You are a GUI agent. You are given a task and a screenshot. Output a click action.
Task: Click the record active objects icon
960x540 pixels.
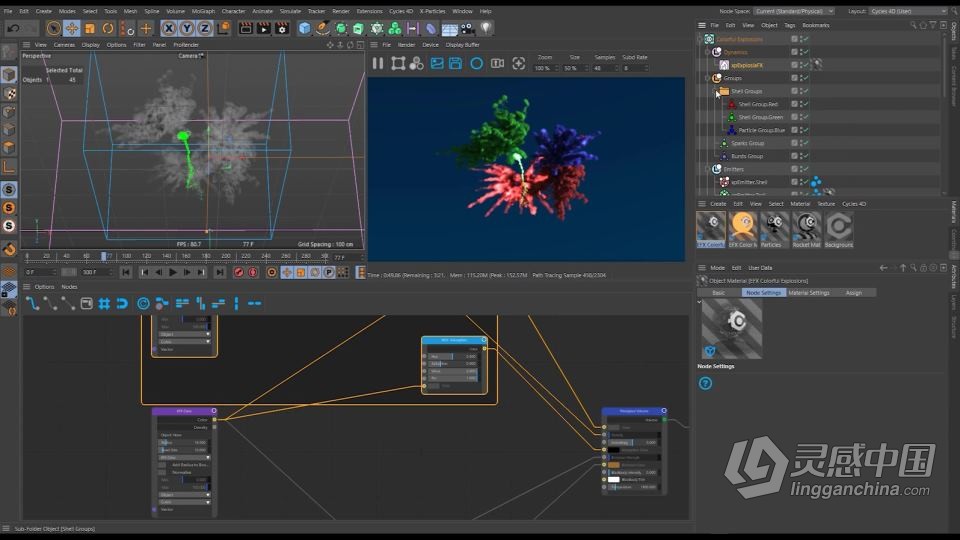click(x=239, y=272)
